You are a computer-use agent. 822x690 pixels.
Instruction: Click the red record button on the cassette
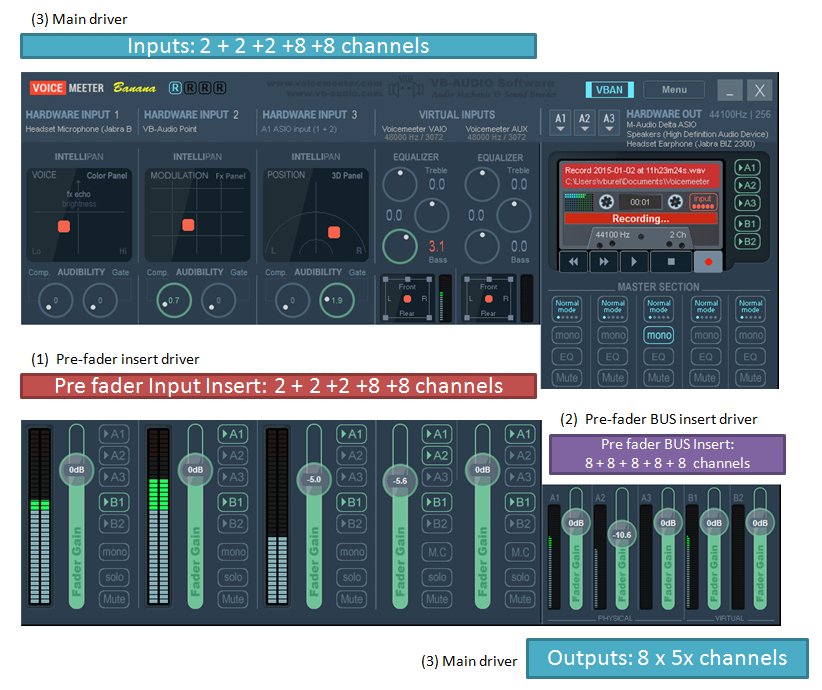(708, 261)
